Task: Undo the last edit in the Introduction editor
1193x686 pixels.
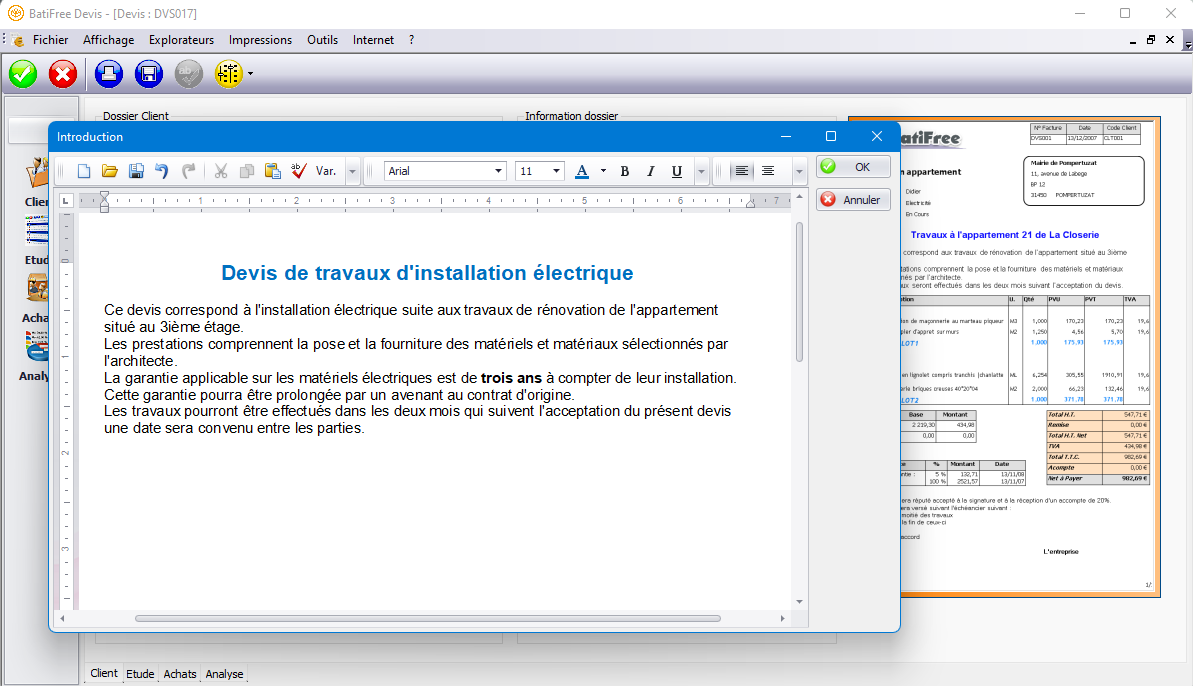Action: point(162,171)
